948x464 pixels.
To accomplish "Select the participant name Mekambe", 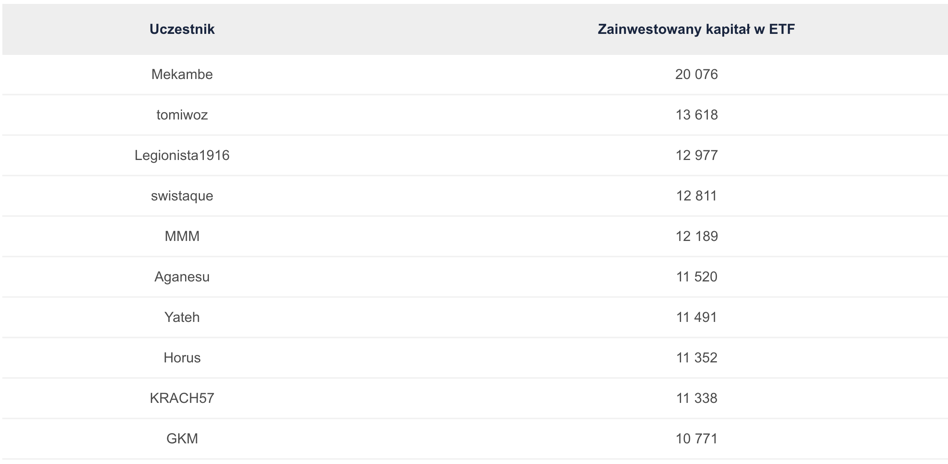I will [182, 74].
